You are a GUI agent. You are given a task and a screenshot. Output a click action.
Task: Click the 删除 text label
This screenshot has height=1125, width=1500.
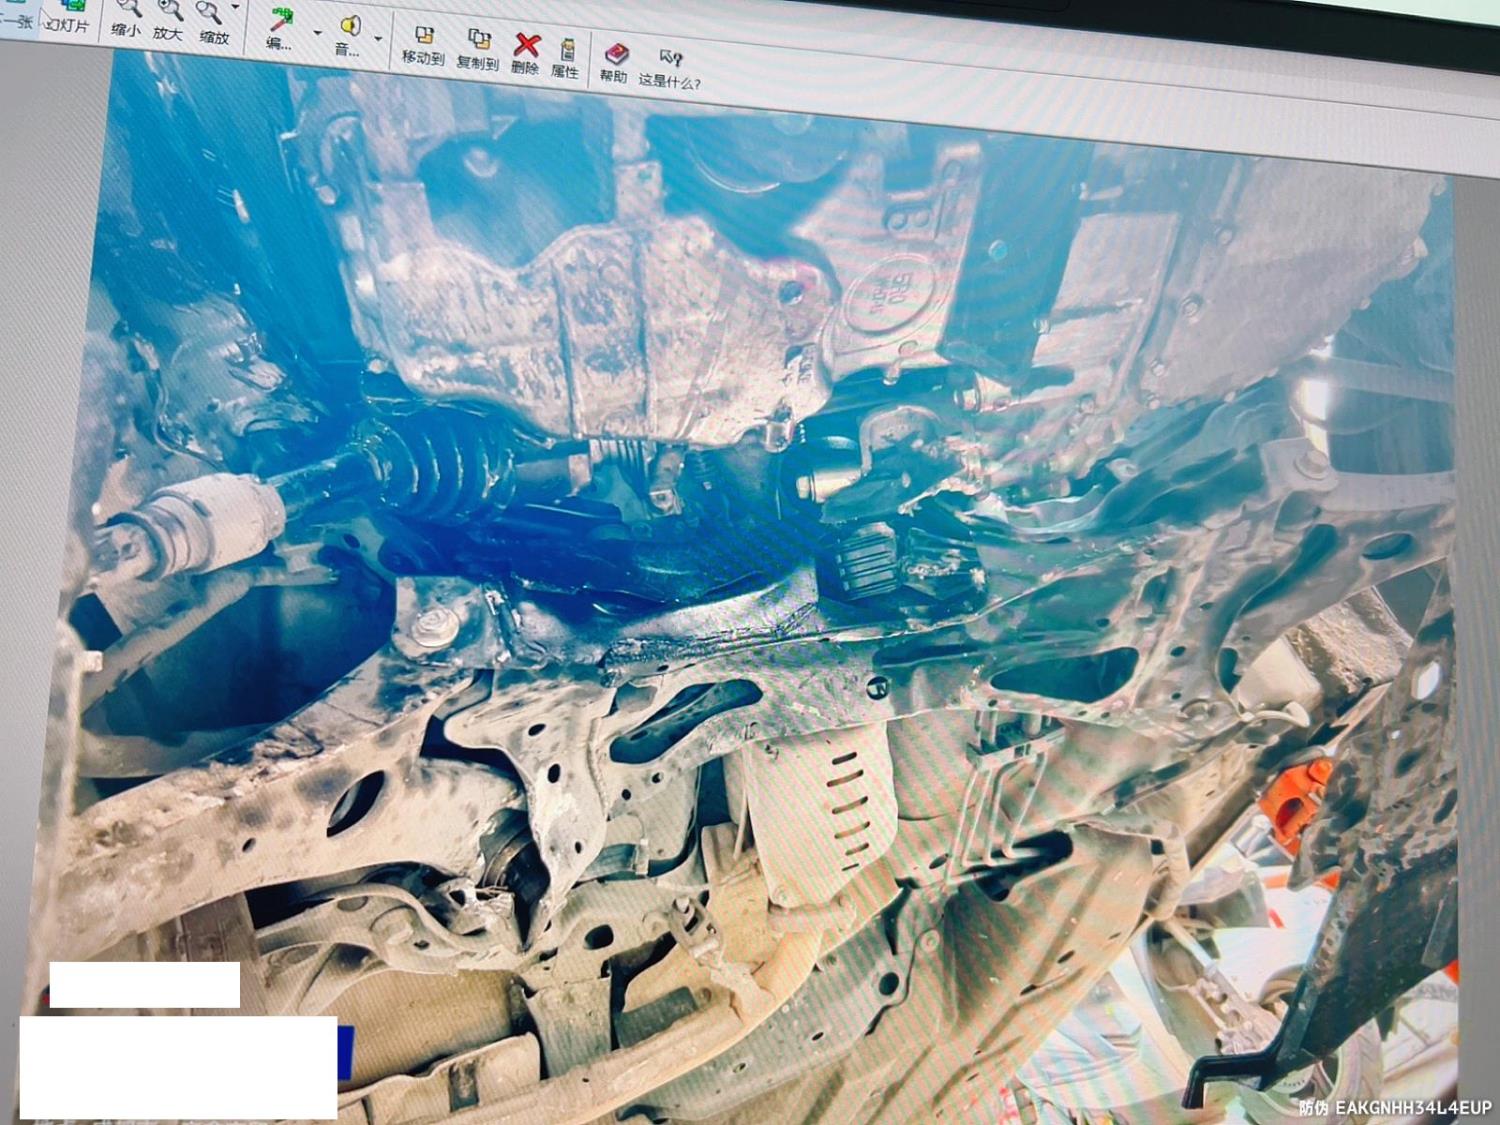click(x=524, y=68)
